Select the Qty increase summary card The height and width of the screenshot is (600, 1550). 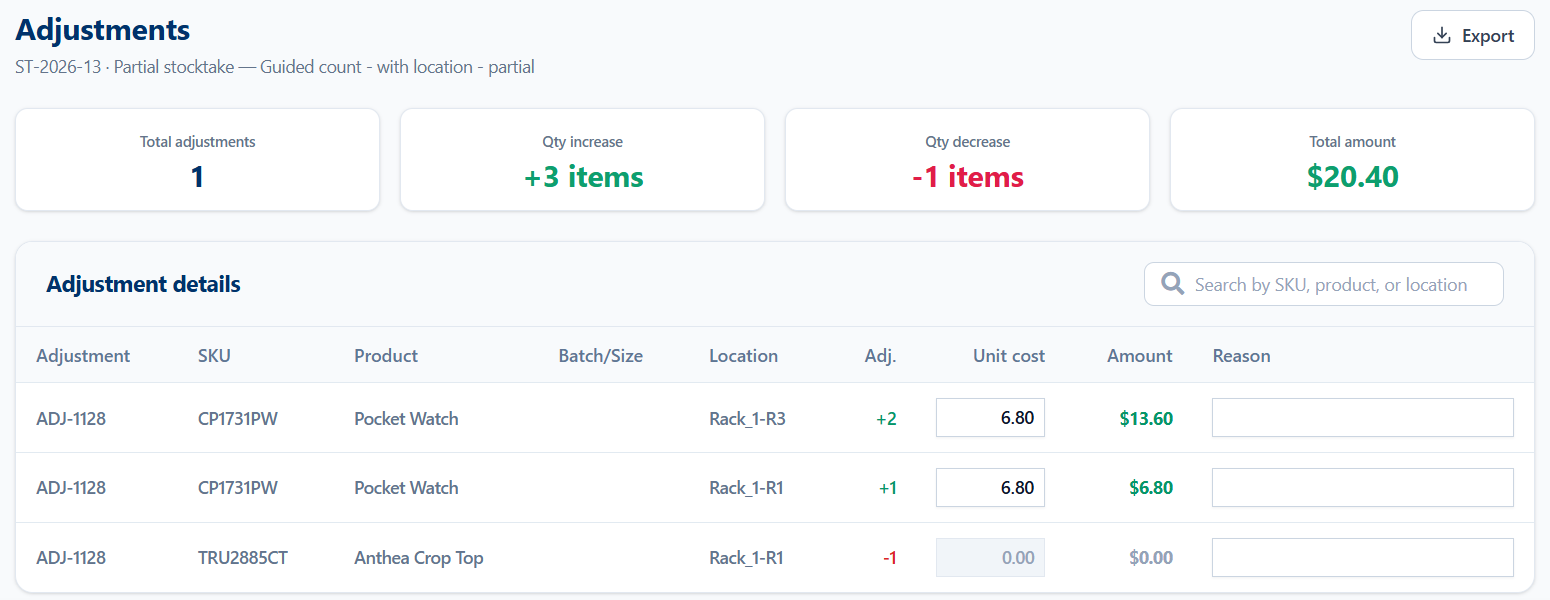(582, 160)
